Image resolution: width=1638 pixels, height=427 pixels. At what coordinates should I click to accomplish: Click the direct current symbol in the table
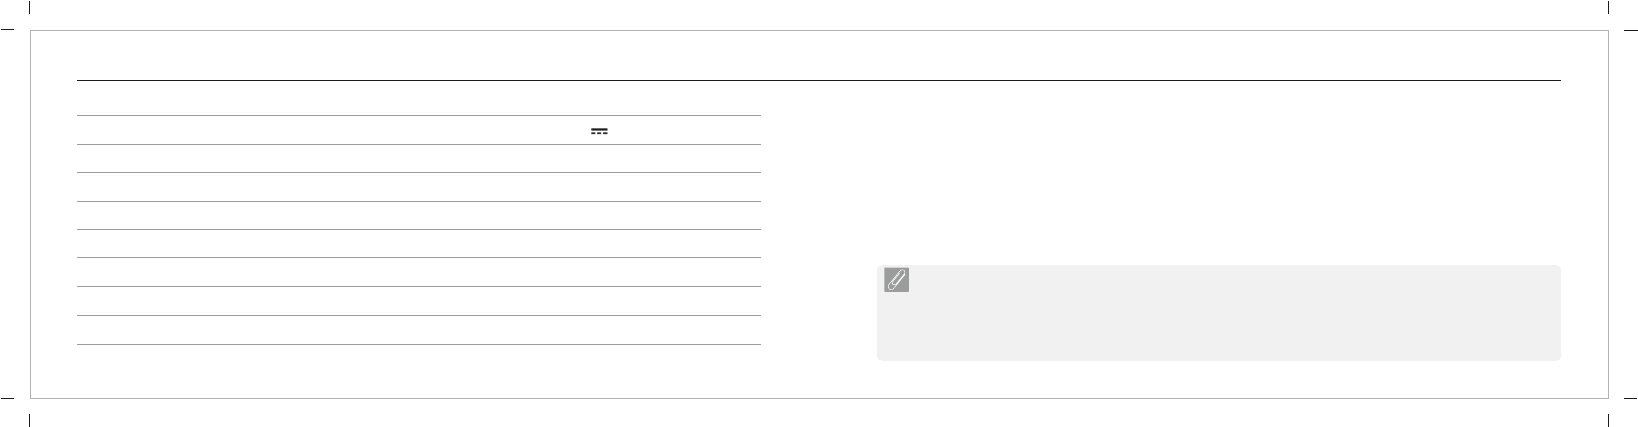click(599, 131)
